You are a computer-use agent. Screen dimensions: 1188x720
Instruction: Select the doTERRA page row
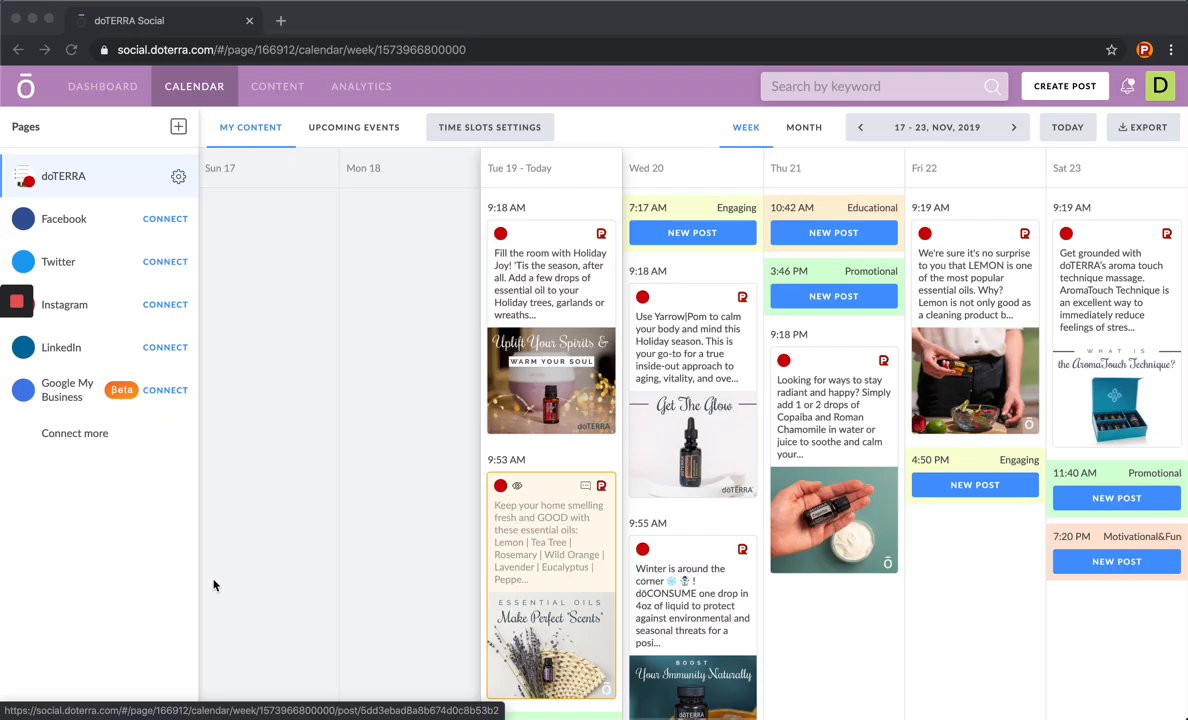click(99, 176)
